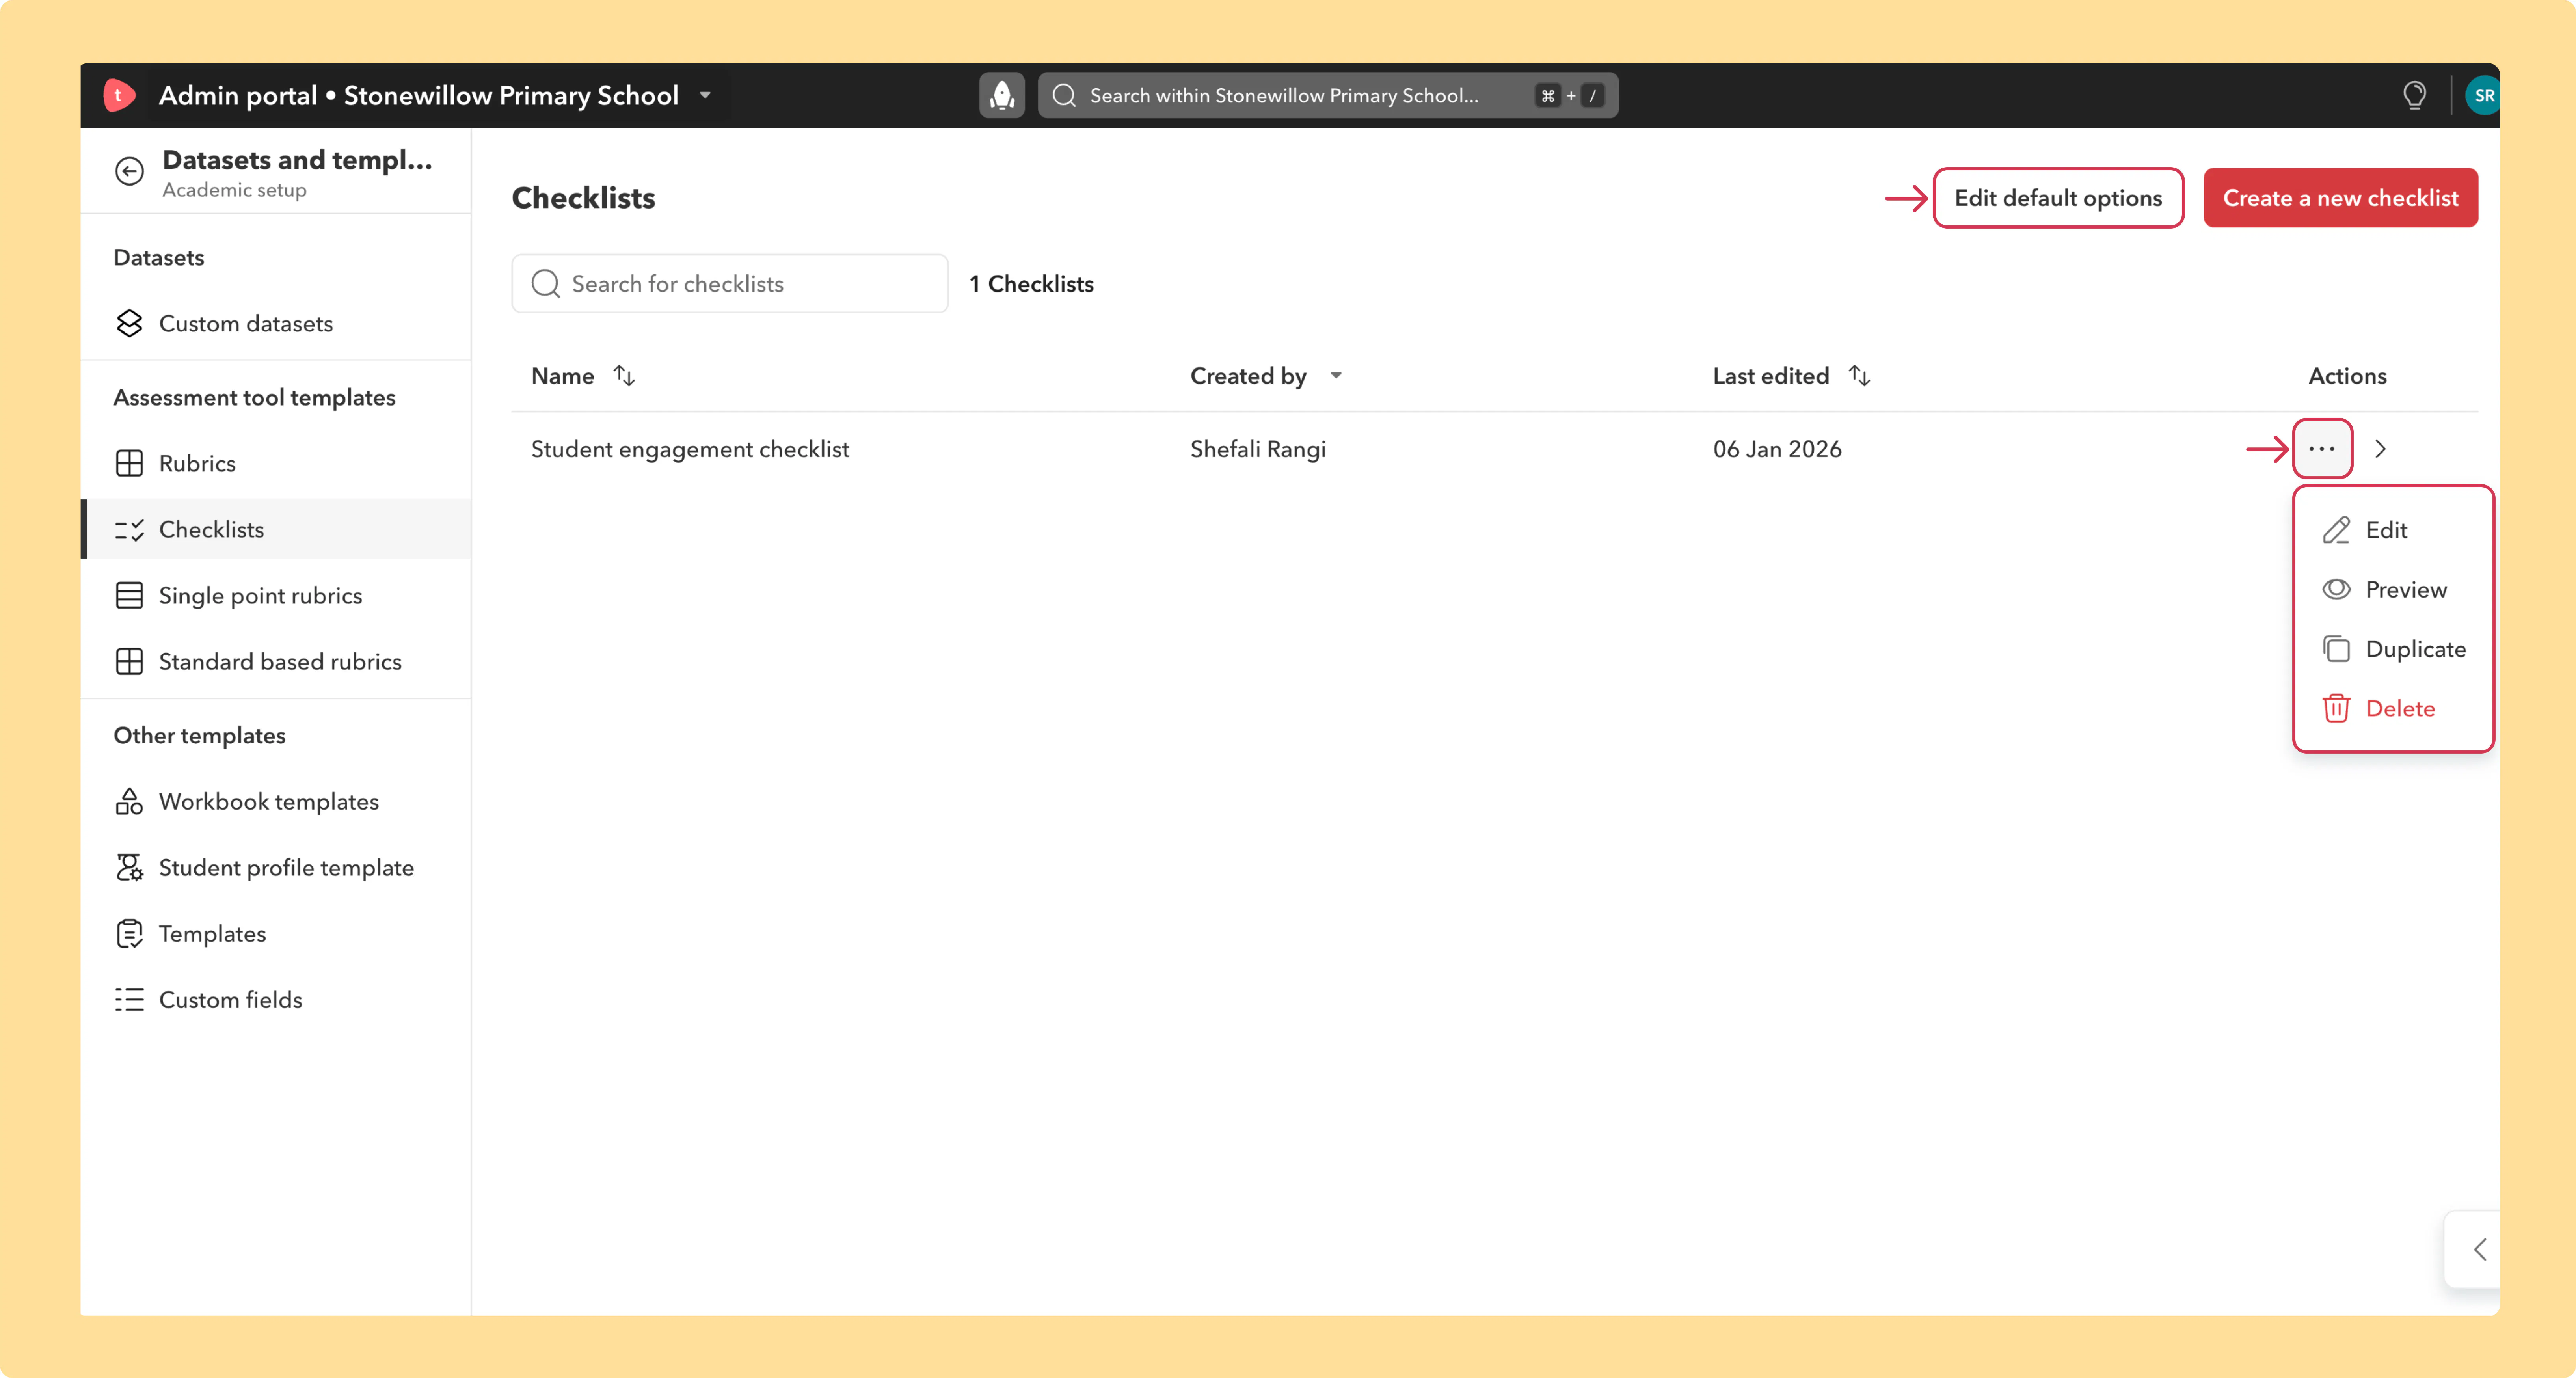Choose Duplicate from the actions menu

tap(2394, 649)
